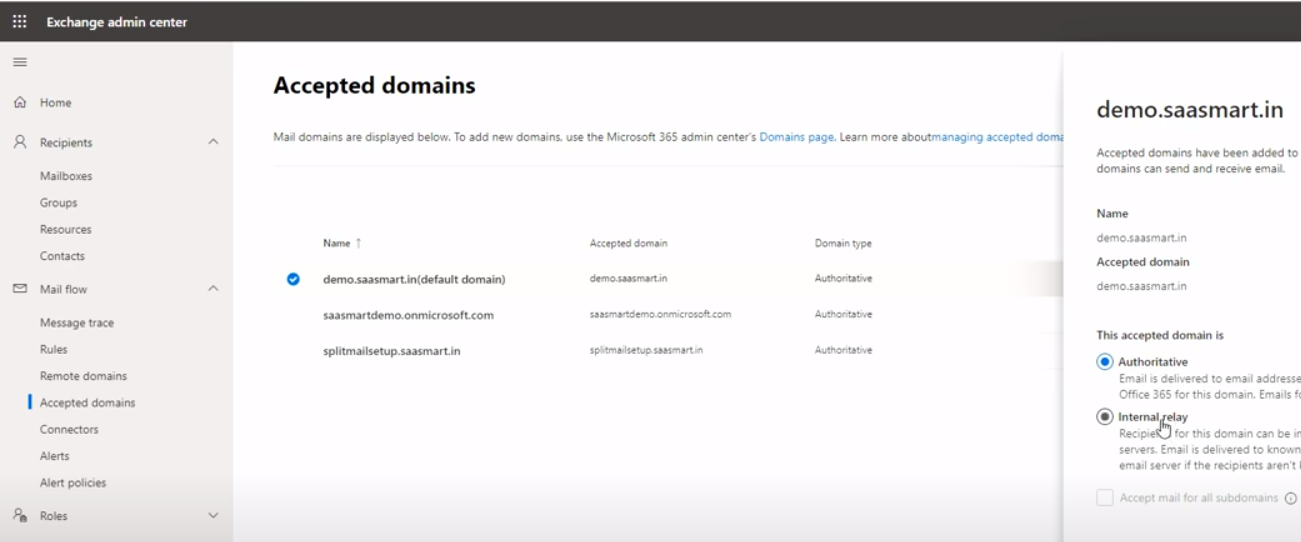
Task: Click Authoritative type in splitmailsetup.saasmart.in row
Action: (843, 350)
